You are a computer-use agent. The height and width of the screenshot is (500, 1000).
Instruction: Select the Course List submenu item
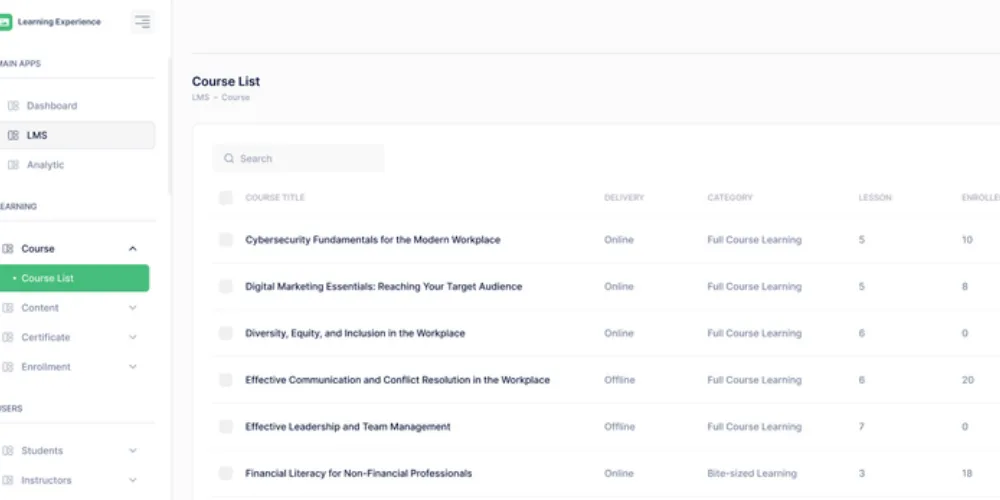pyautogui.click(x=73, y=278)
